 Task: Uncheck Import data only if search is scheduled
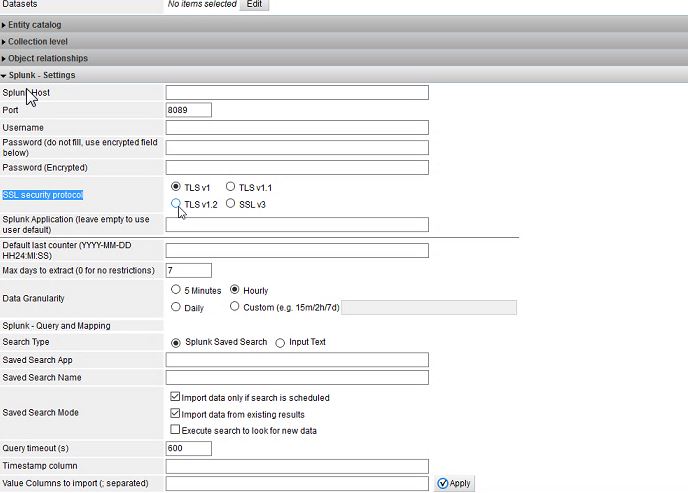point(175,397)
